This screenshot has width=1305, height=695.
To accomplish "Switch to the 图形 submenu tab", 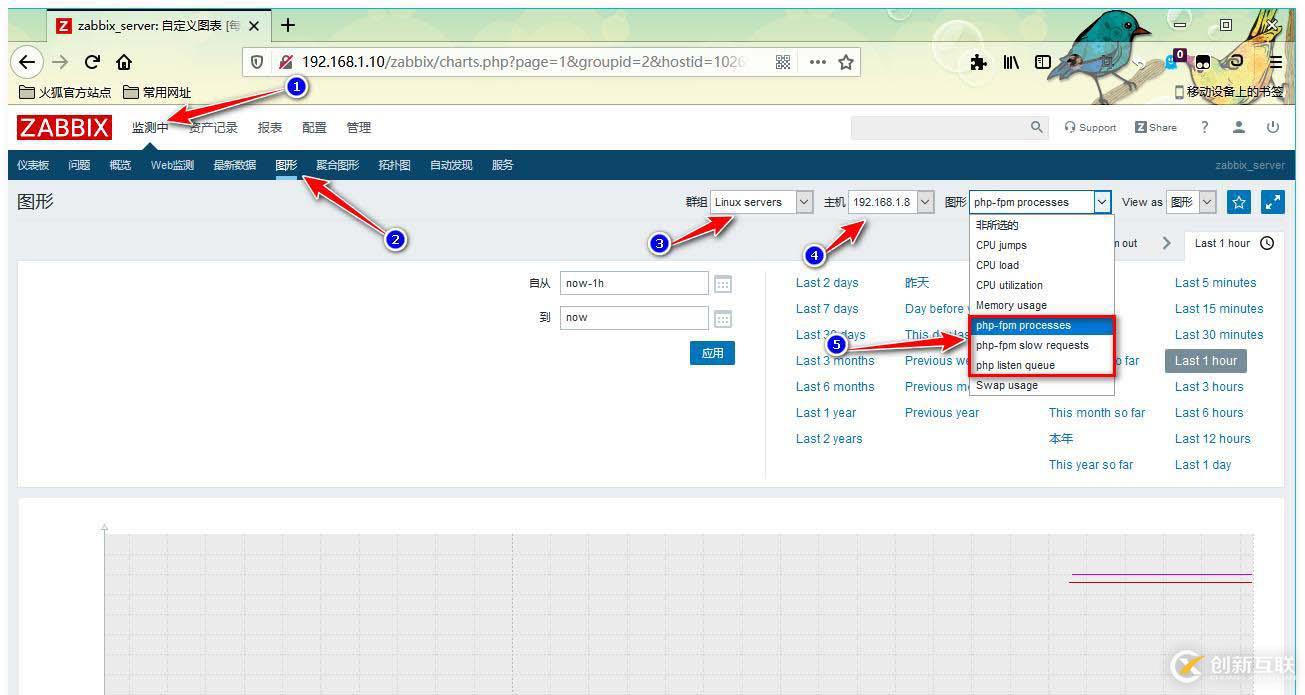I will 286,165.
